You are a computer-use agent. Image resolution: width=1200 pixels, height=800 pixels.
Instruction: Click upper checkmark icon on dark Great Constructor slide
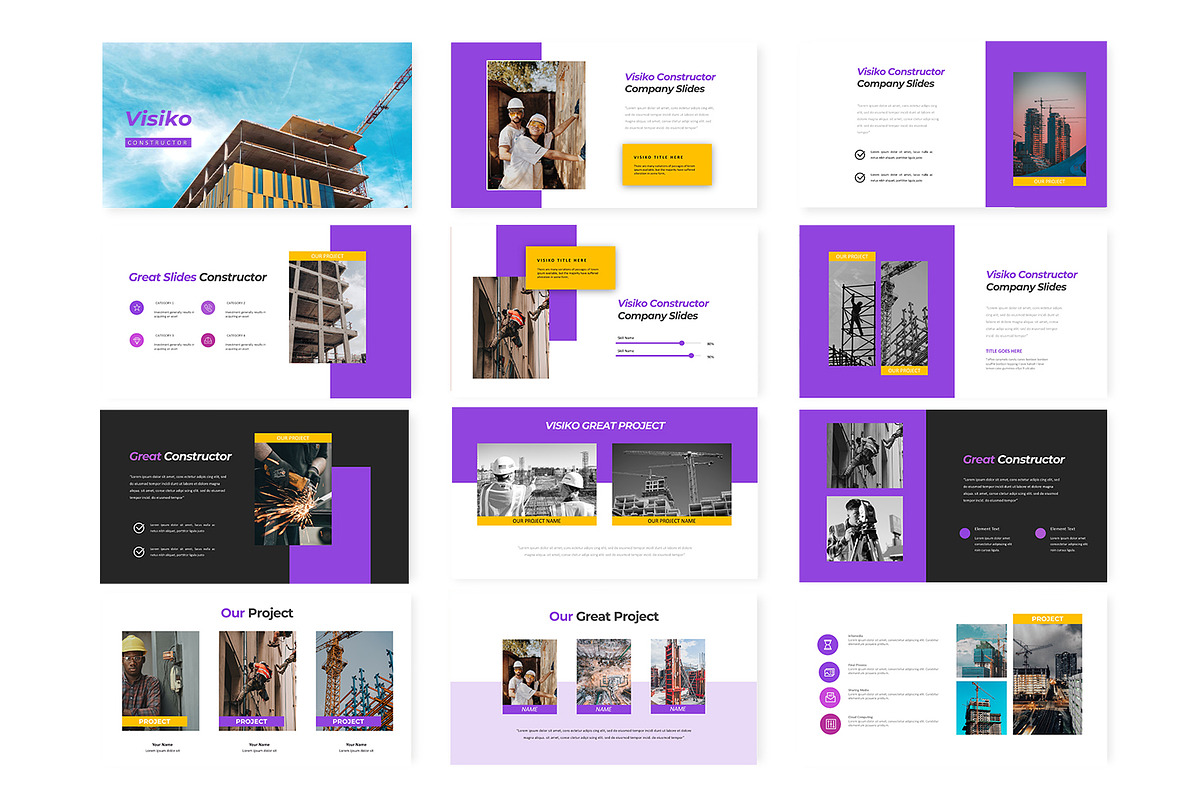point(138,527)
